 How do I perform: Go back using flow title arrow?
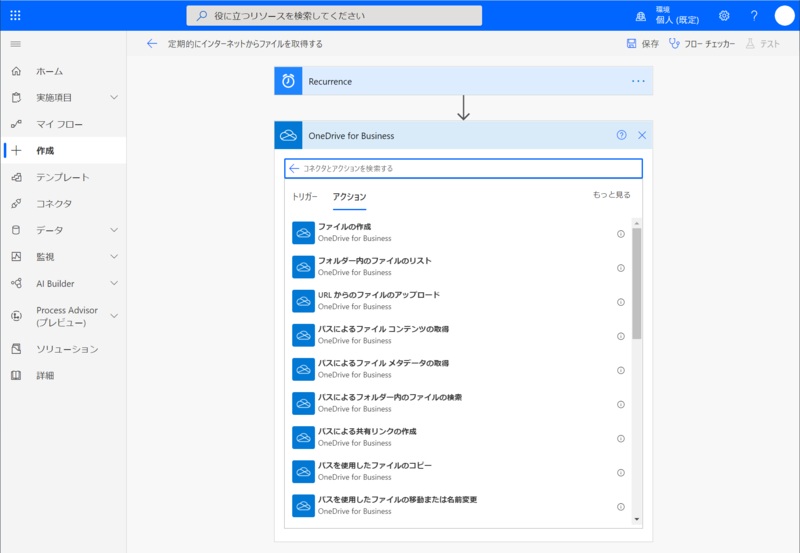[x=152, y=44]
